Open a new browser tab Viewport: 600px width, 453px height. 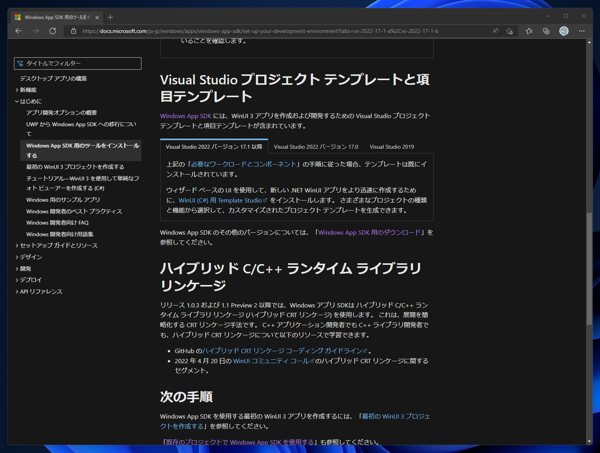110,17
